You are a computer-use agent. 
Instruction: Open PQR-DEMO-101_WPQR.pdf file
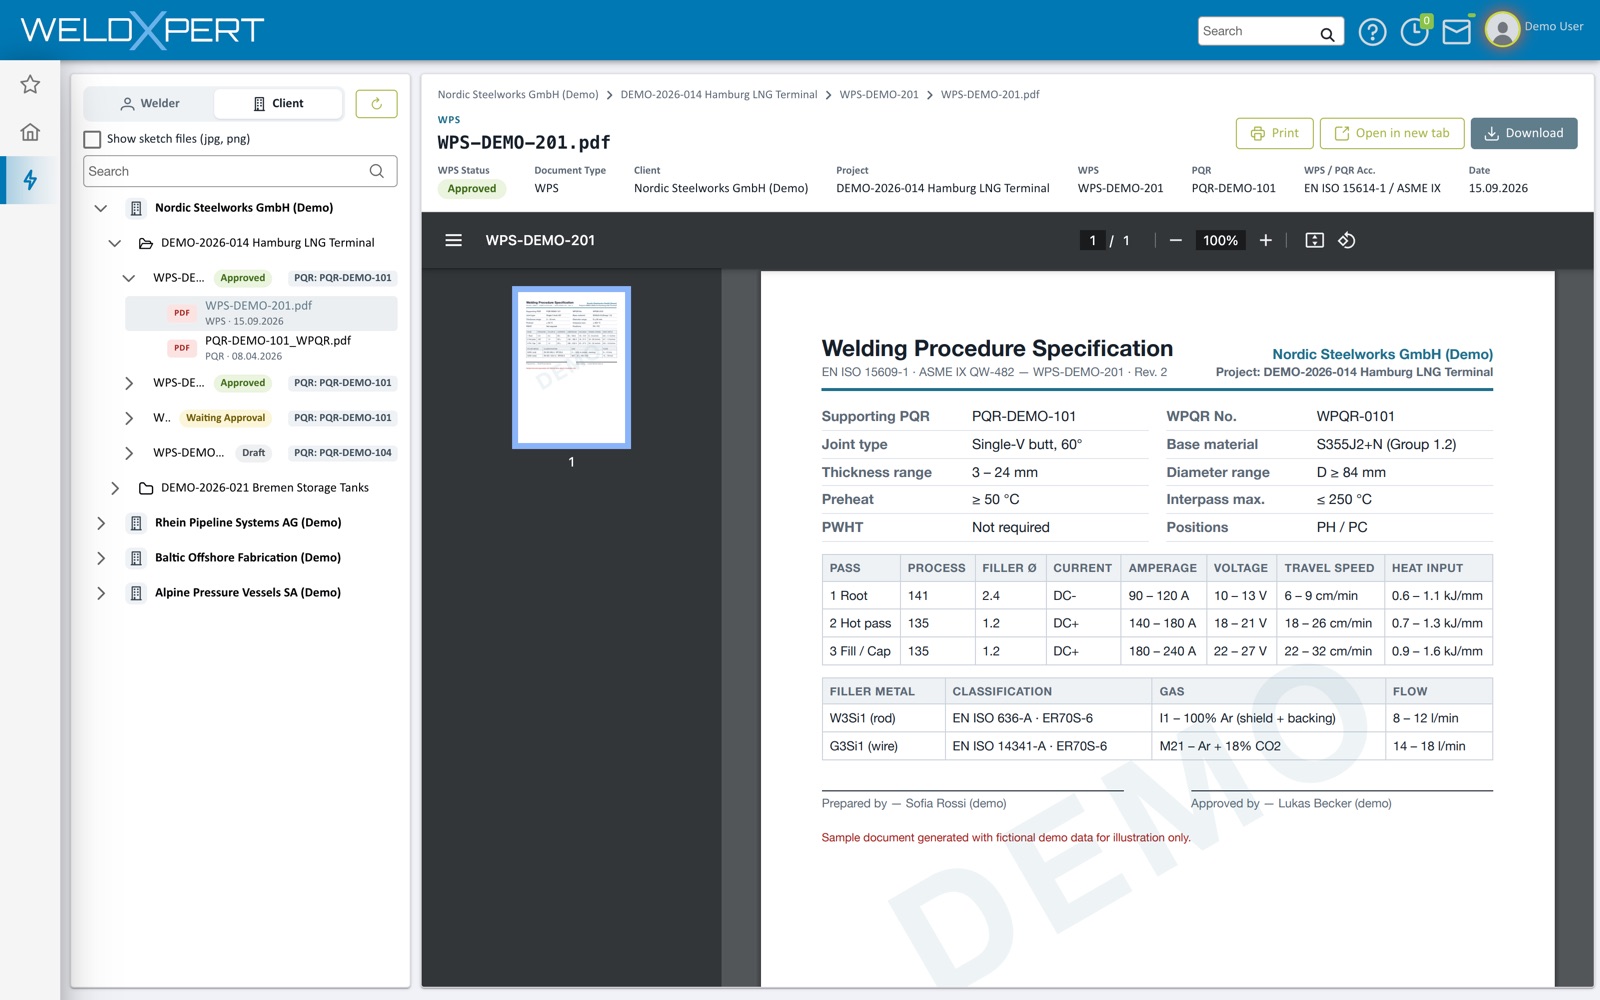261,348
